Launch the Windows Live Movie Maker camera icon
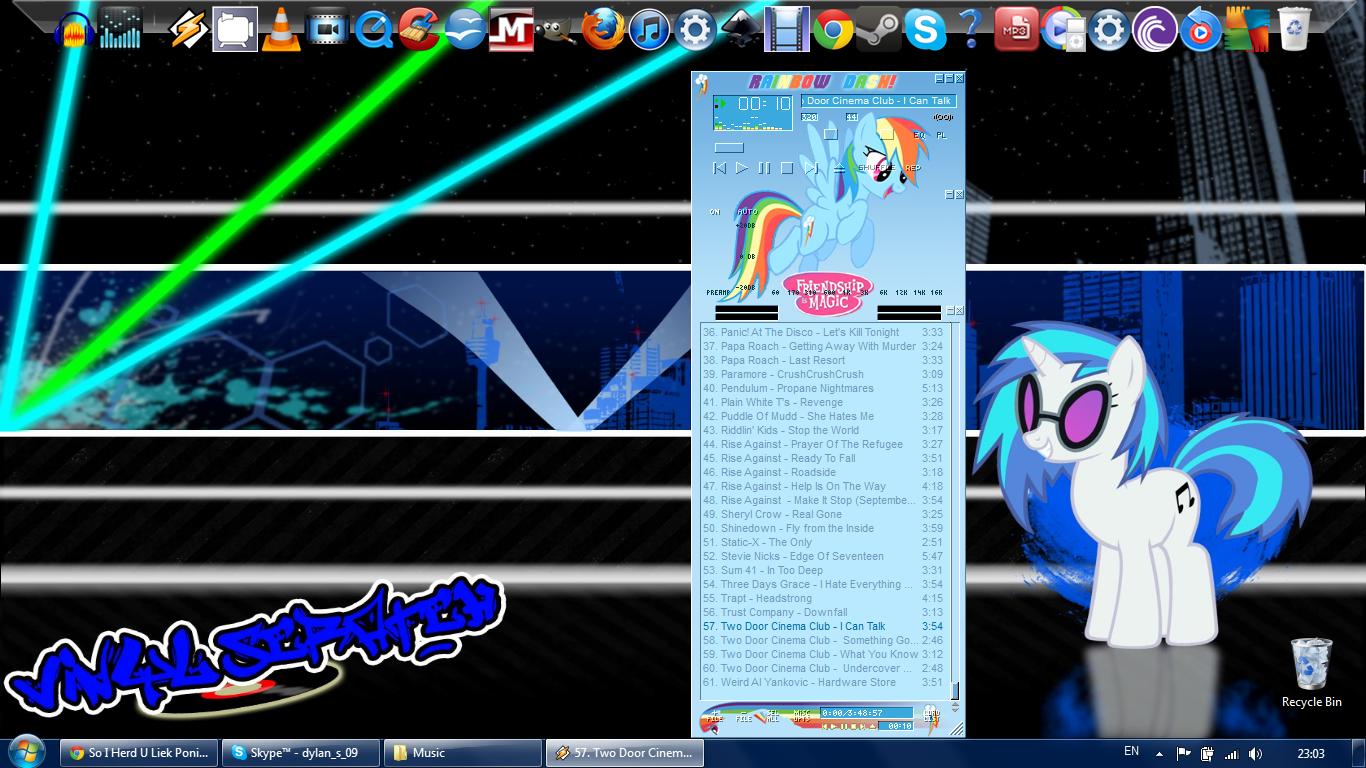This screenshot has height=768, width=1366. tap(327, 30)
